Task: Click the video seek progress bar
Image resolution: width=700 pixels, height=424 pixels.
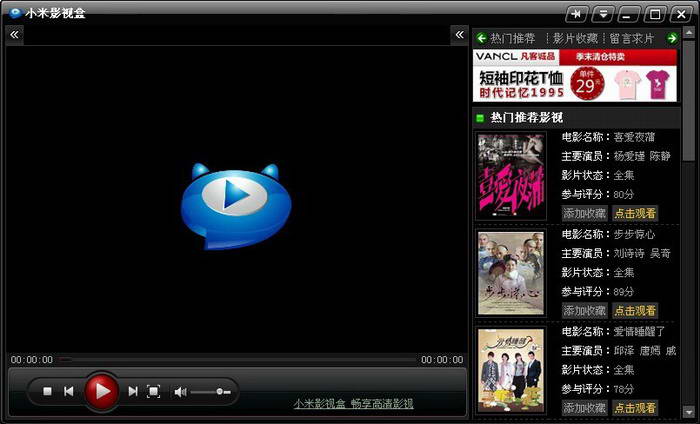Action: point(237,359)
